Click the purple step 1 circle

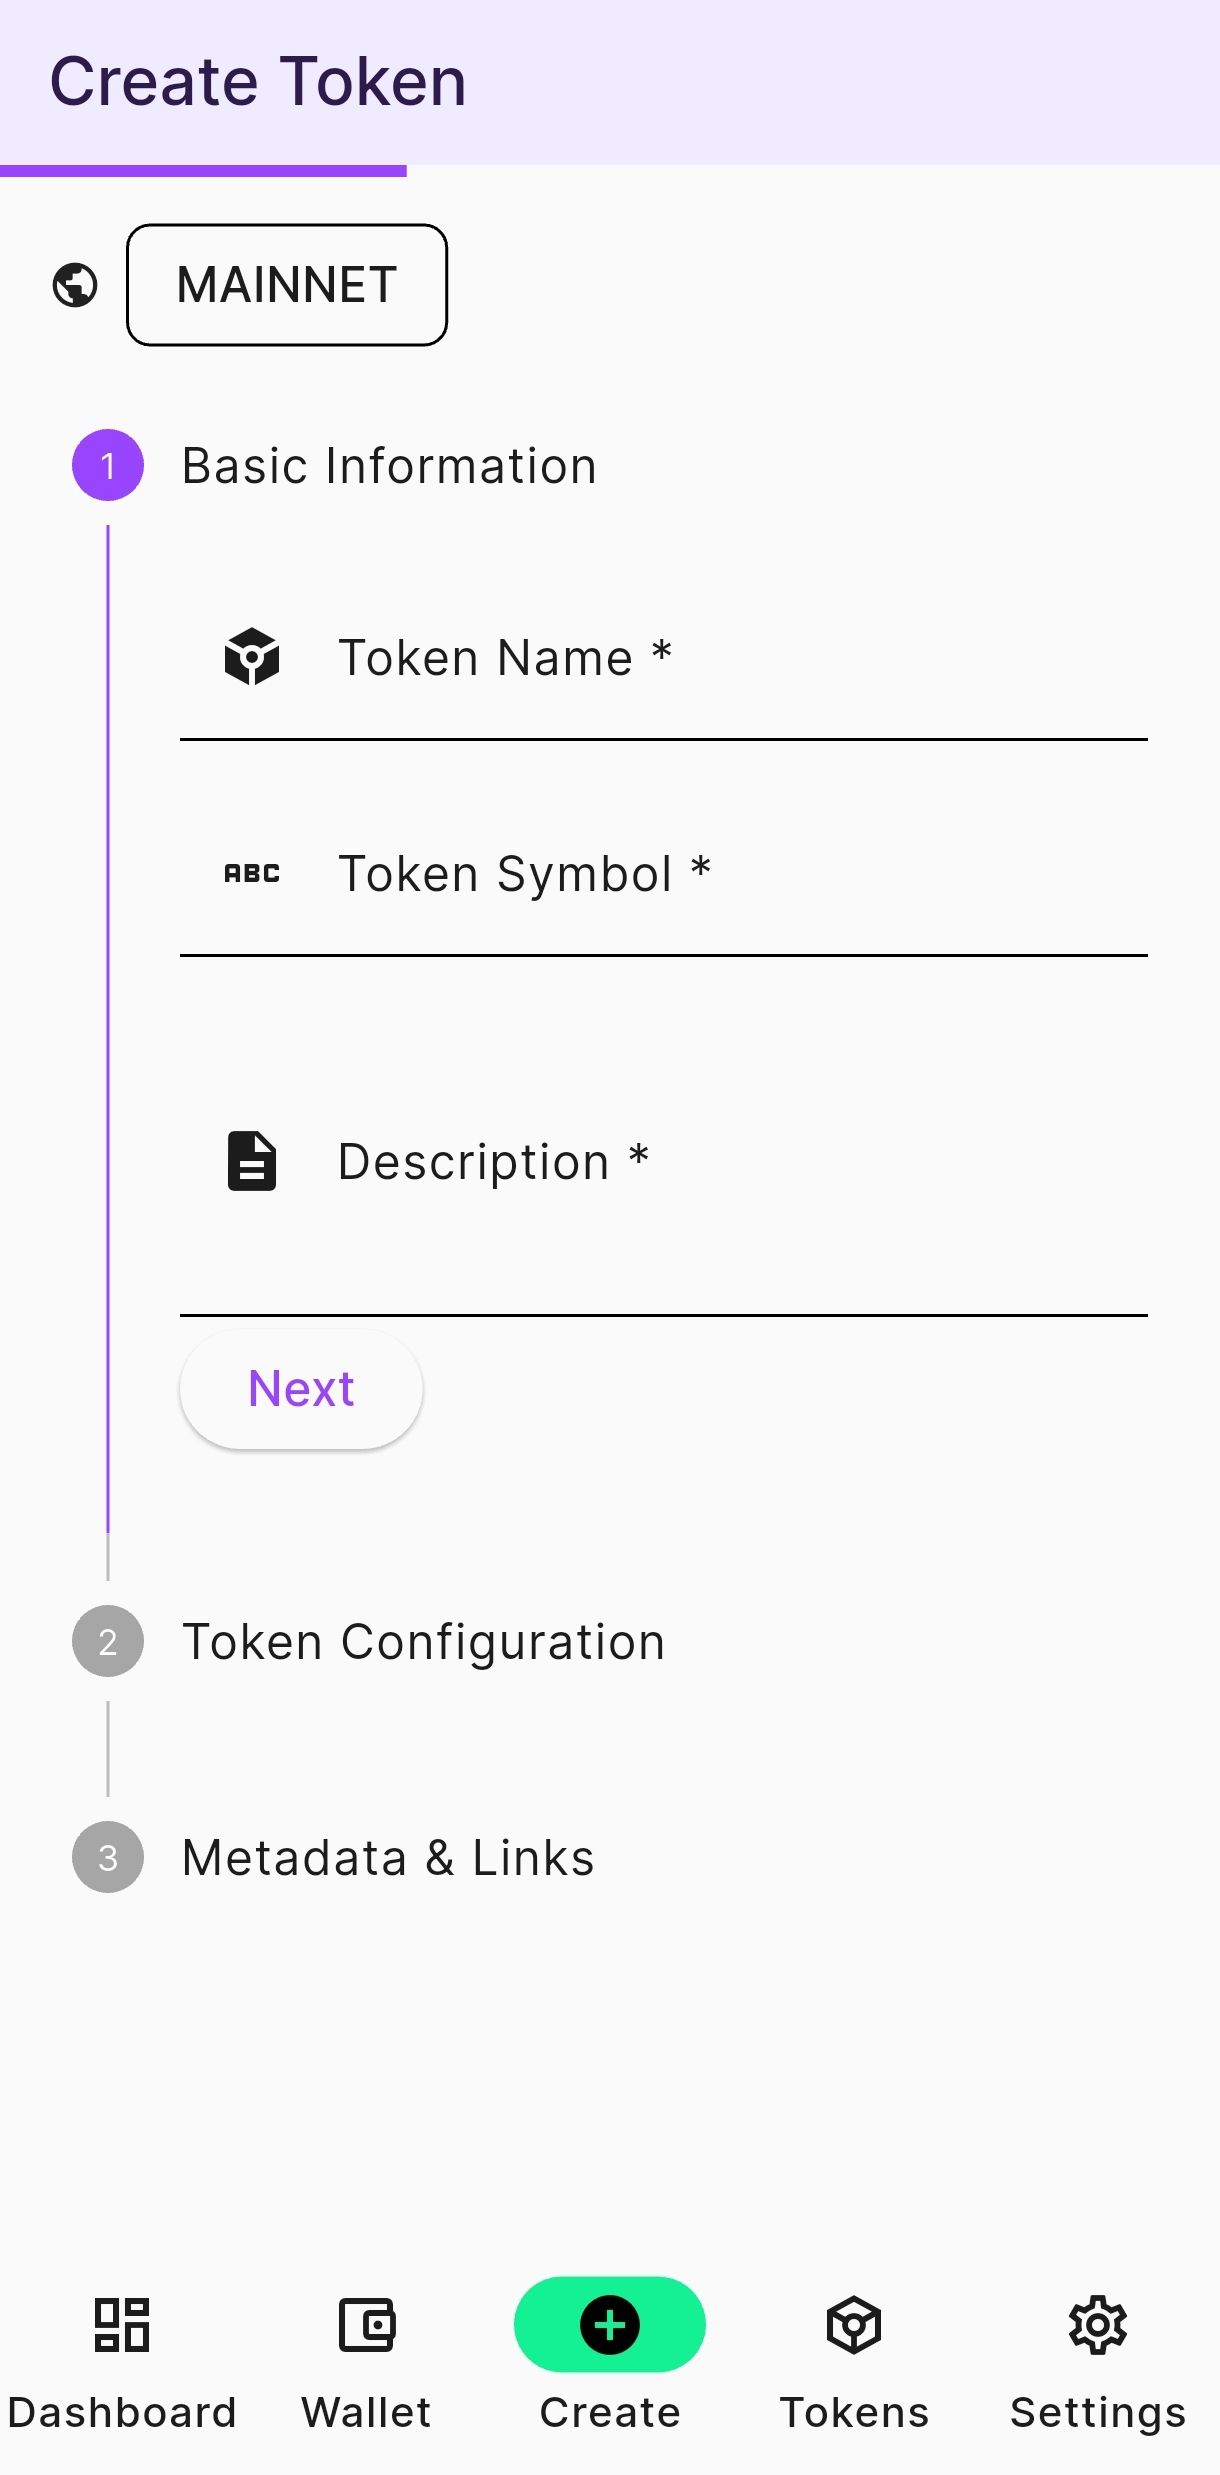108,465
